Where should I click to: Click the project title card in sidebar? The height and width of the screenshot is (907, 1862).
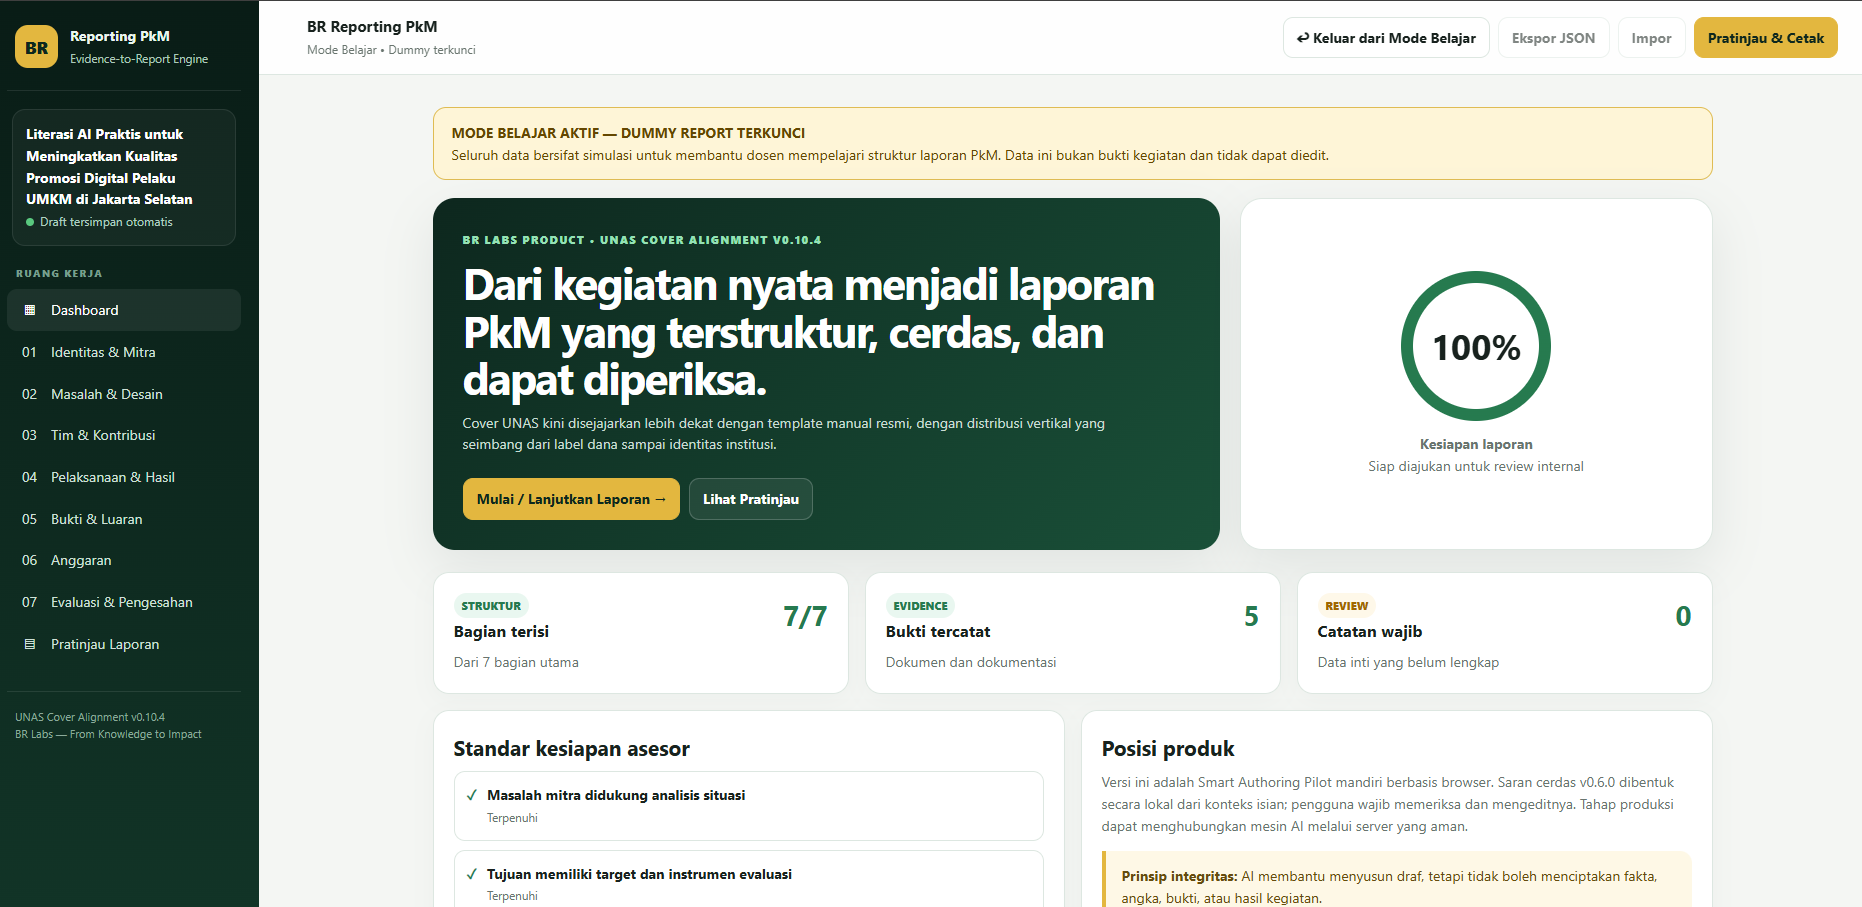(x=124, y=177)
